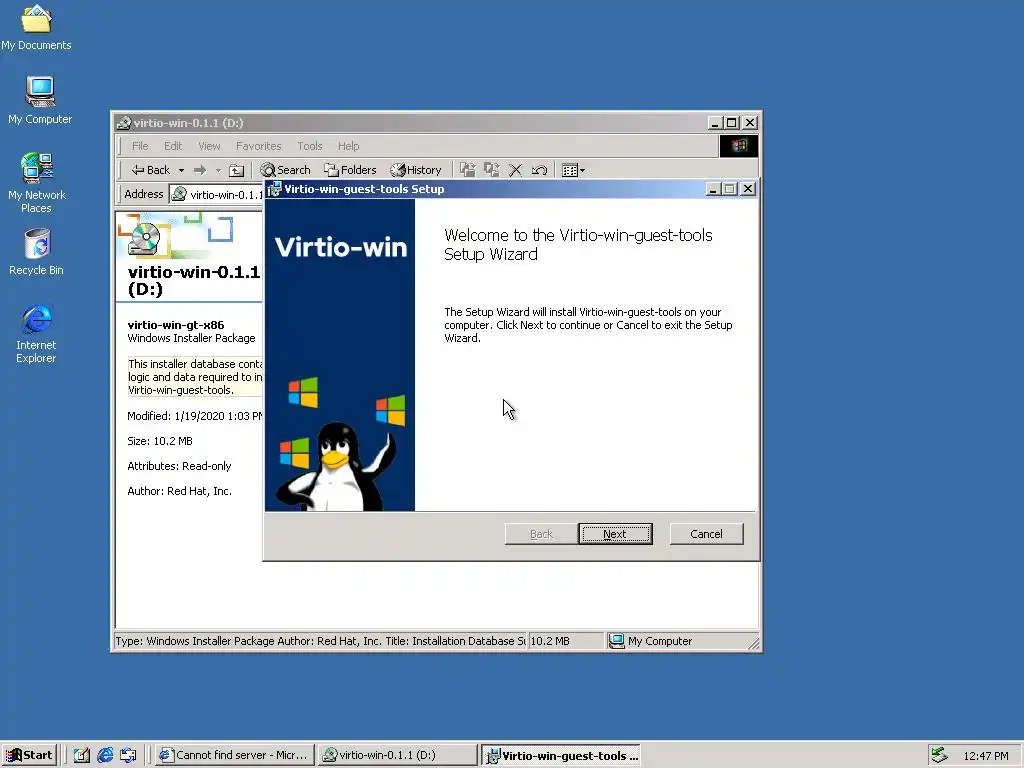Select the My Documents desktop icon
Viewport: 1024px width, 768px height.
tap(36, 28)
